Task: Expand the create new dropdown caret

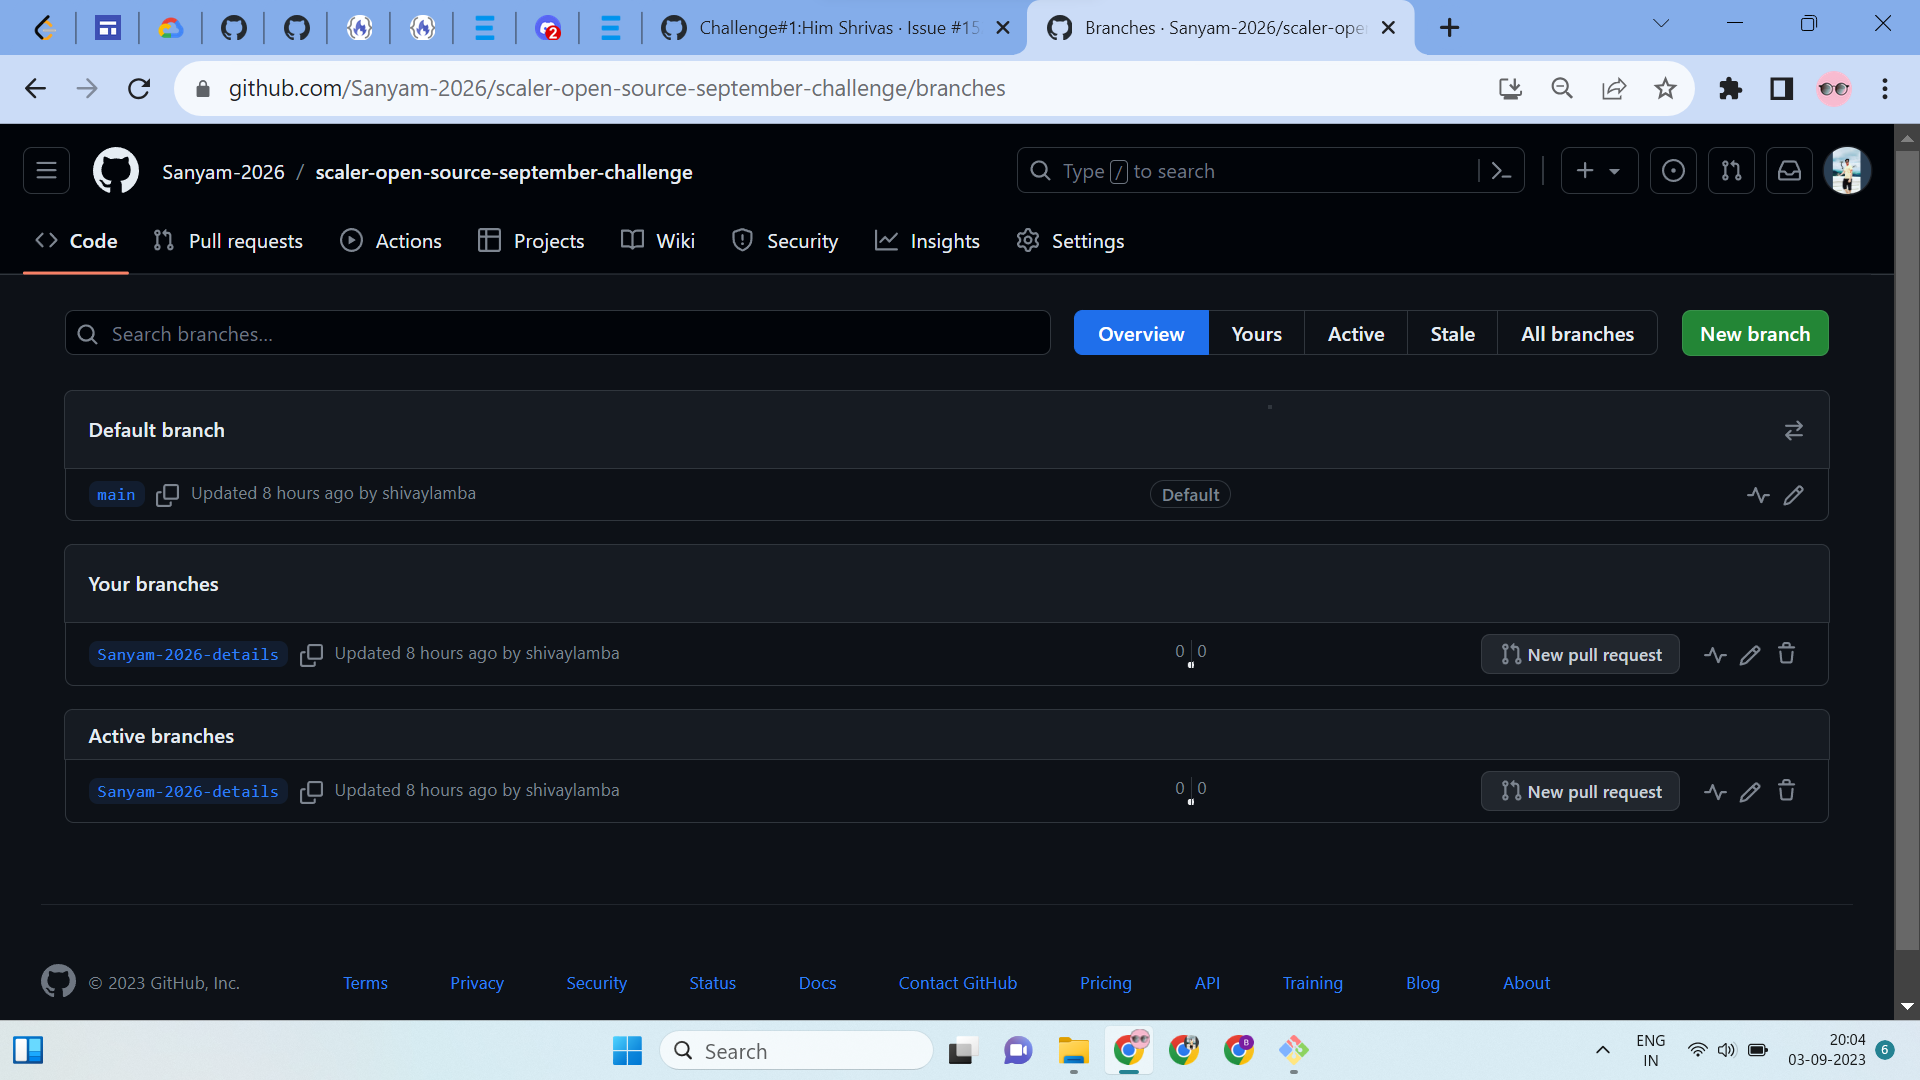Action: pos(1616,170)
